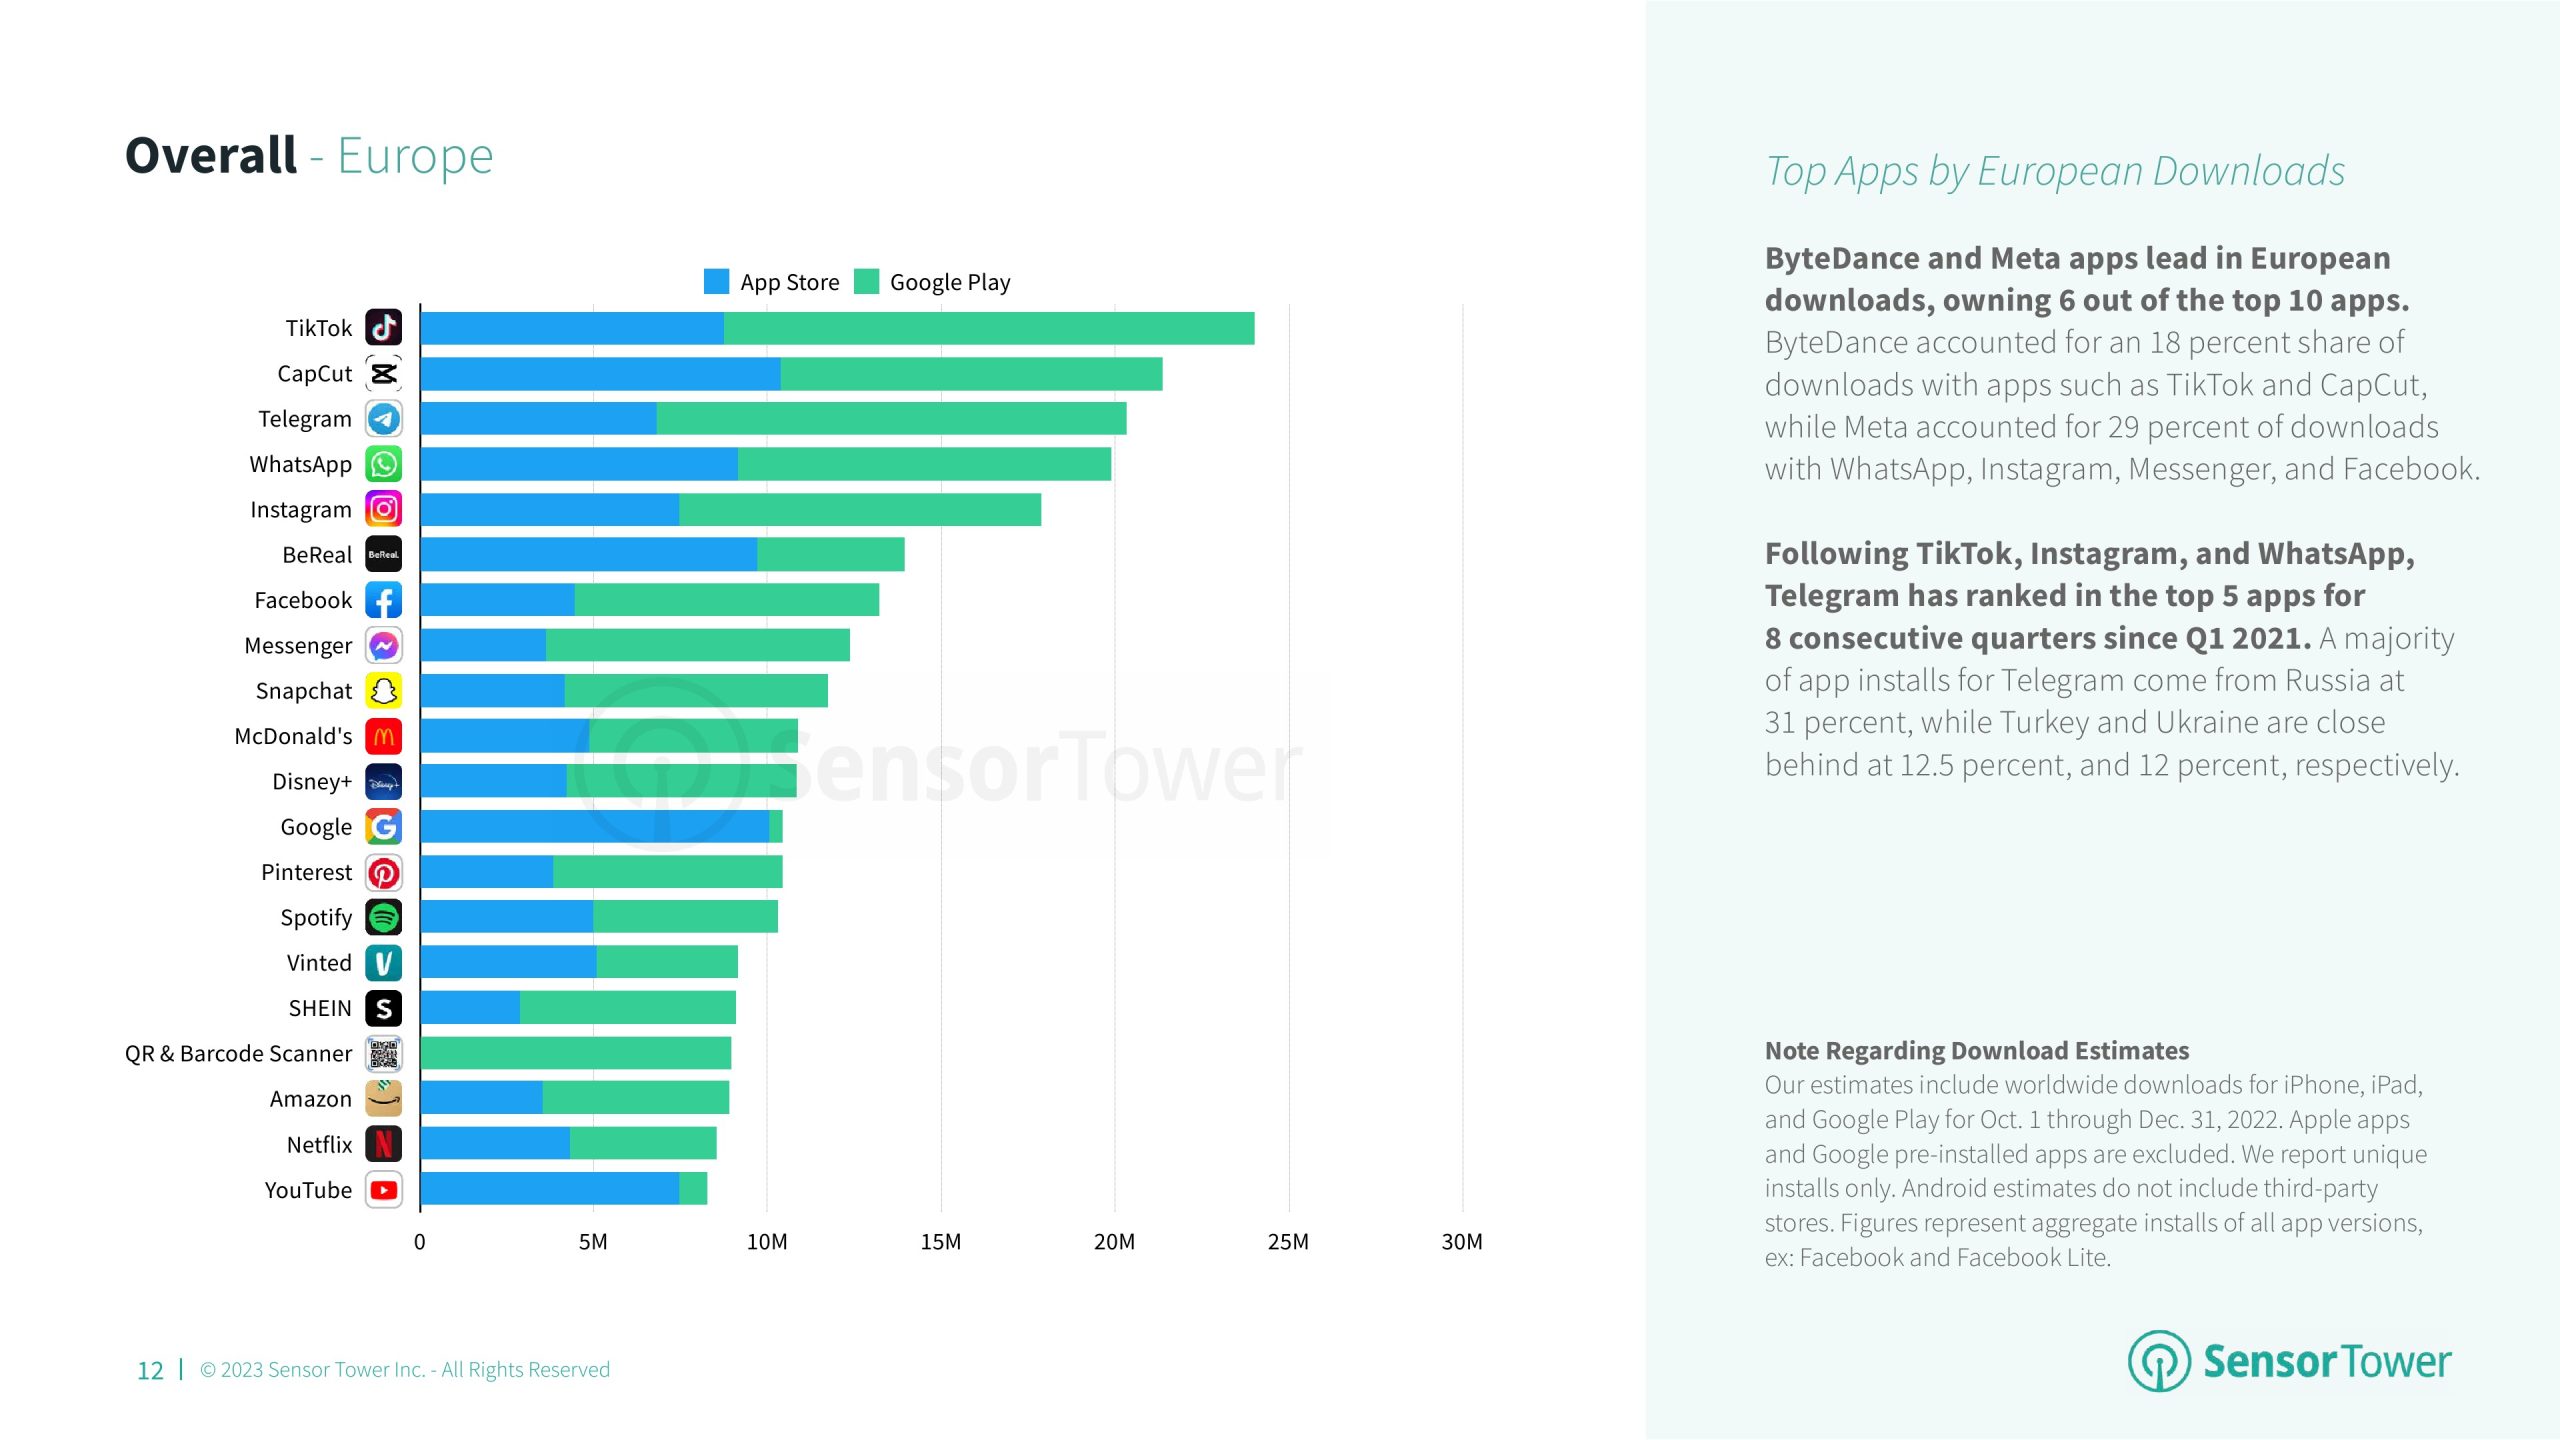Click the WhatsApp app icon
Image resolution: width=2560 pixels, height=1440 pixels.
pyautogui.click(x=383, y=464)
